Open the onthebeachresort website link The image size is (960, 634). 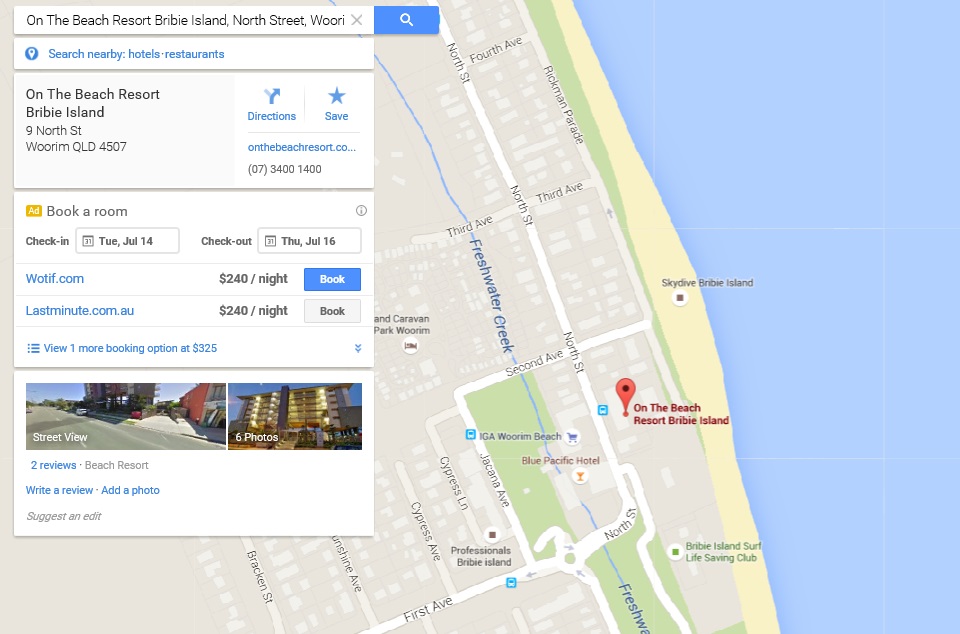(x=302, y=147)
